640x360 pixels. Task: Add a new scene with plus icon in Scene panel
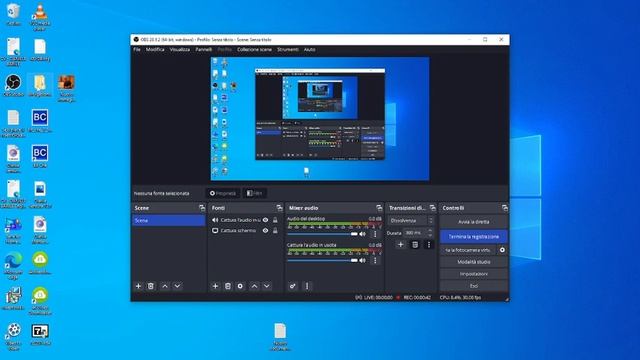click(x=138, y=286)
